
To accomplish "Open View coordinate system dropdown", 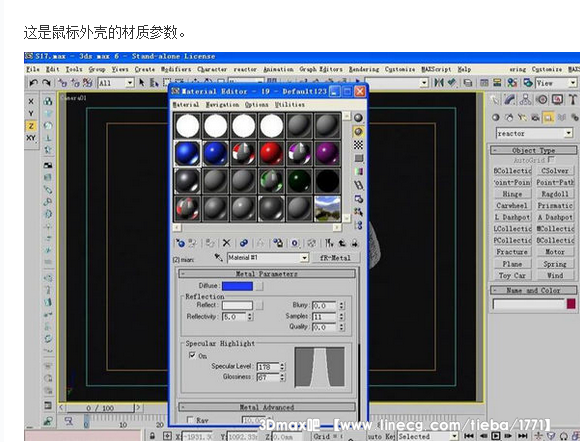I will (x=572, y=83).
